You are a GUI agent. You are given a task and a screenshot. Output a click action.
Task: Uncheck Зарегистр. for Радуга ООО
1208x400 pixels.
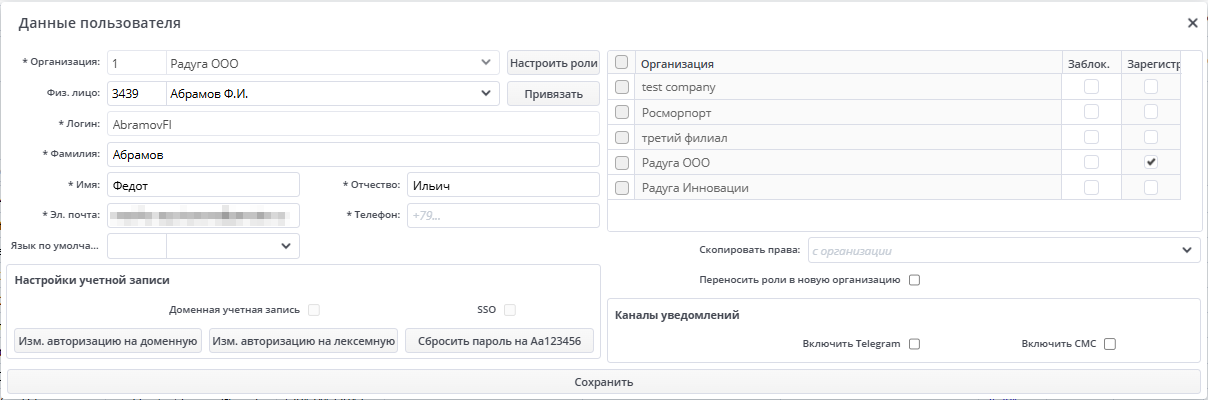click(1151, 162)
